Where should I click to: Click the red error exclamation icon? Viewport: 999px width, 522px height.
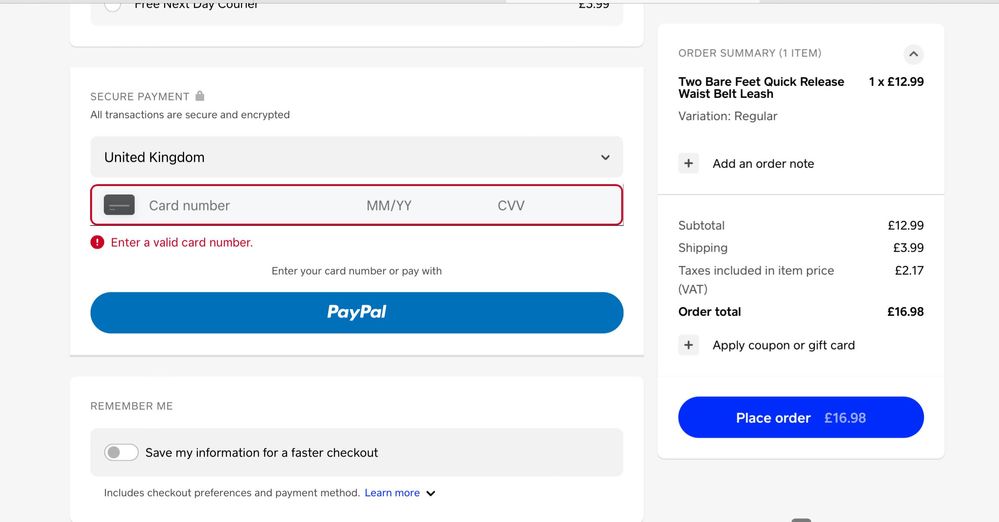click(97, 242)
